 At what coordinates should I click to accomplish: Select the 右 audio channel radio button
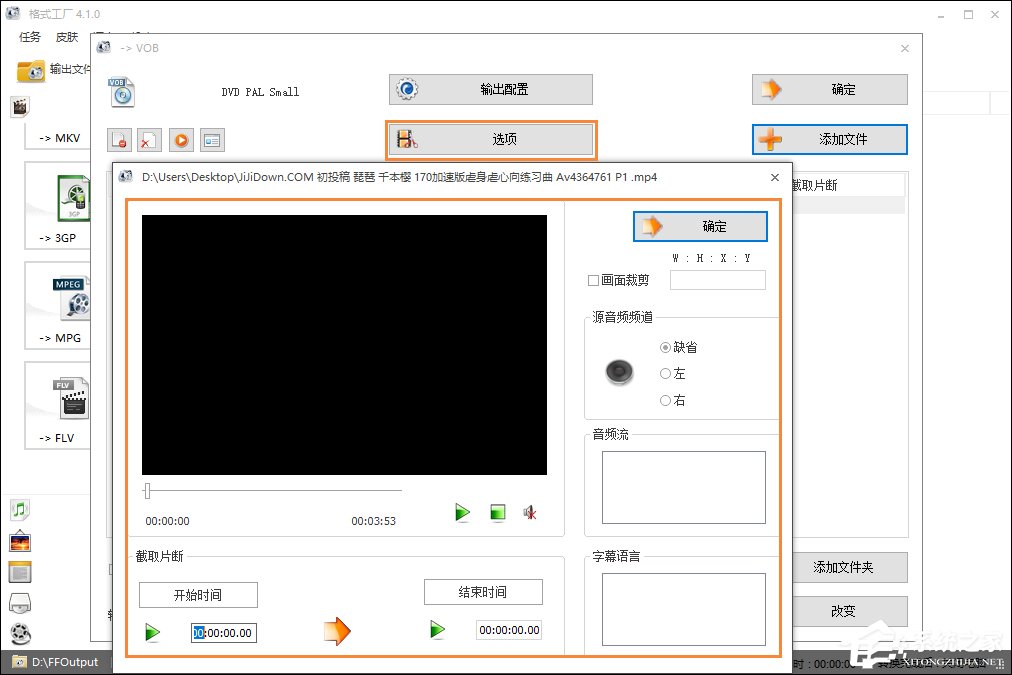[665, 398]
